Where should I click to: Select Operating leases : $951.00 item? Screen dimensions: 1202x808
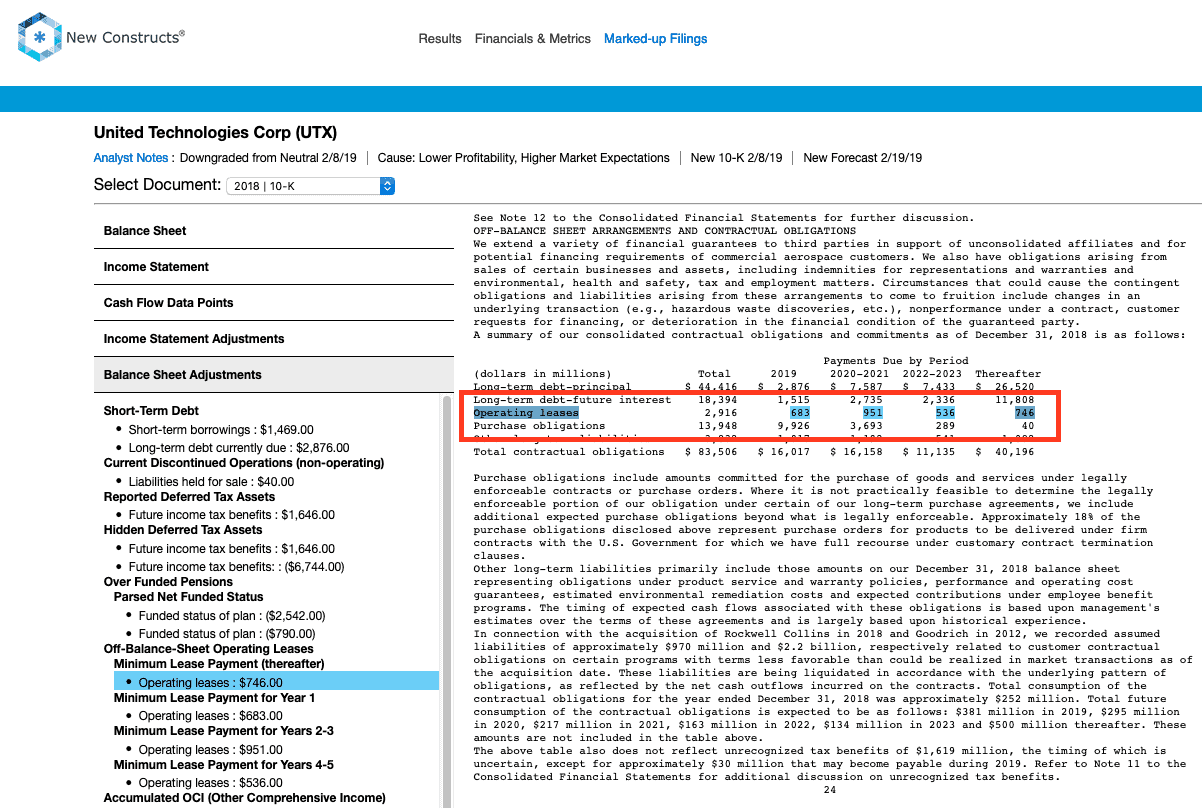pos(210,750)
